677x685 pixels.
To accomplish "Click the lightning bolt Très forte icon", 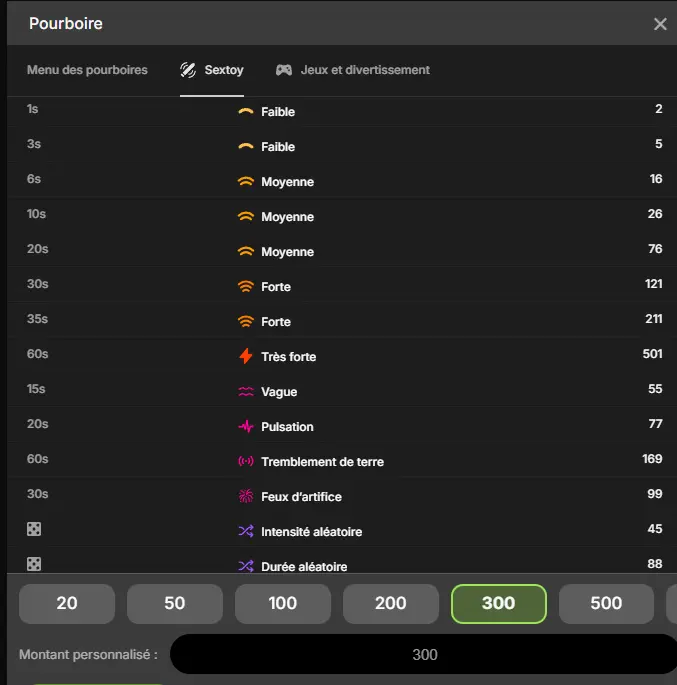I will (x=246, y=356).
